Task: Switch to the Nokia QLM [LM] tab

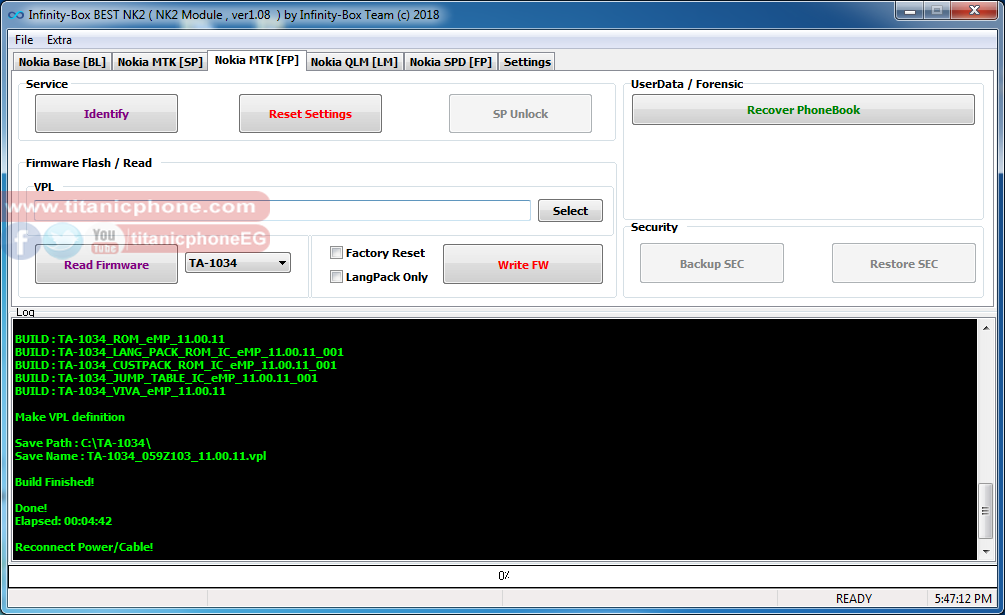Action: pos(354,62)
